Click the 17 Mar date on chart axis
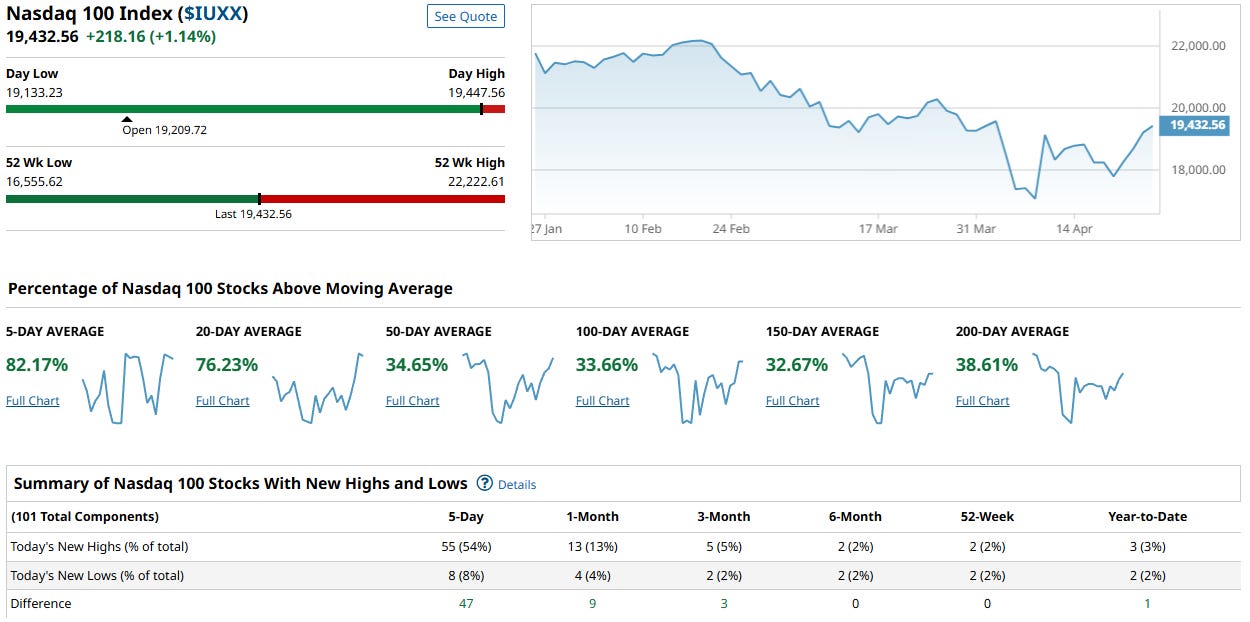Screen dimensions: 1250x622 click(878, 229)
